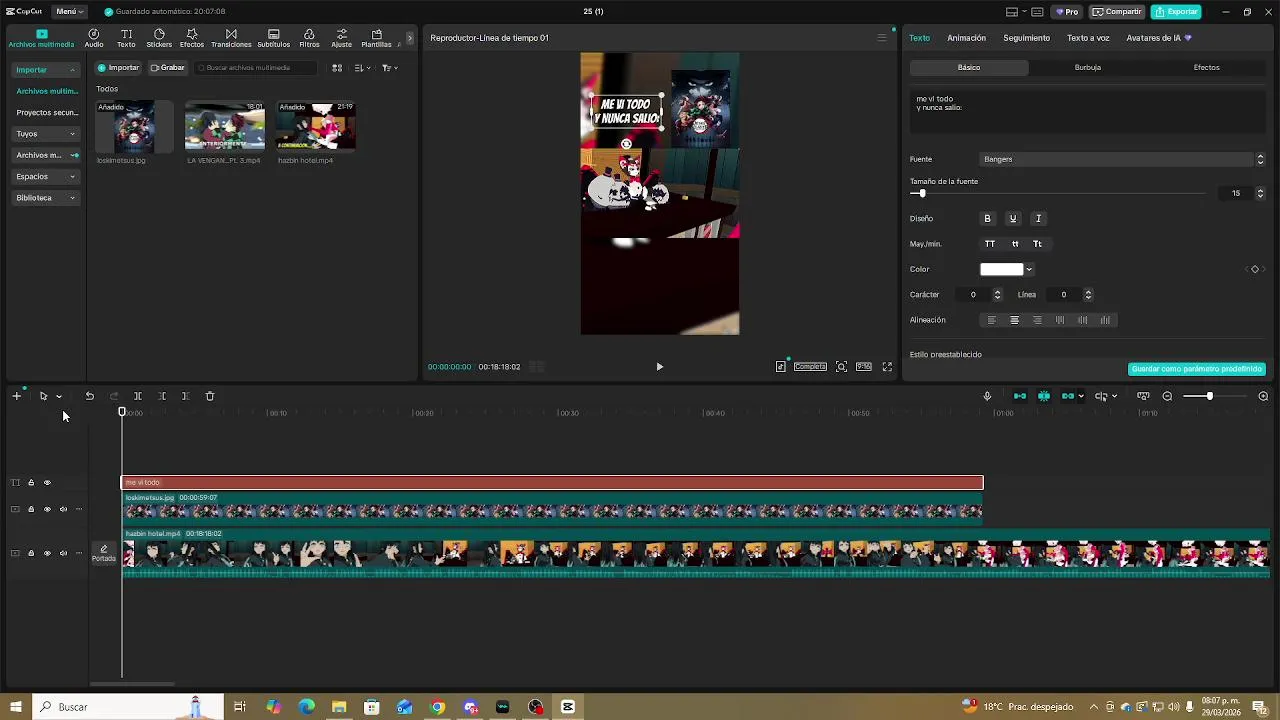
Task: Open the Filtros panel
Action: [309, 38]
